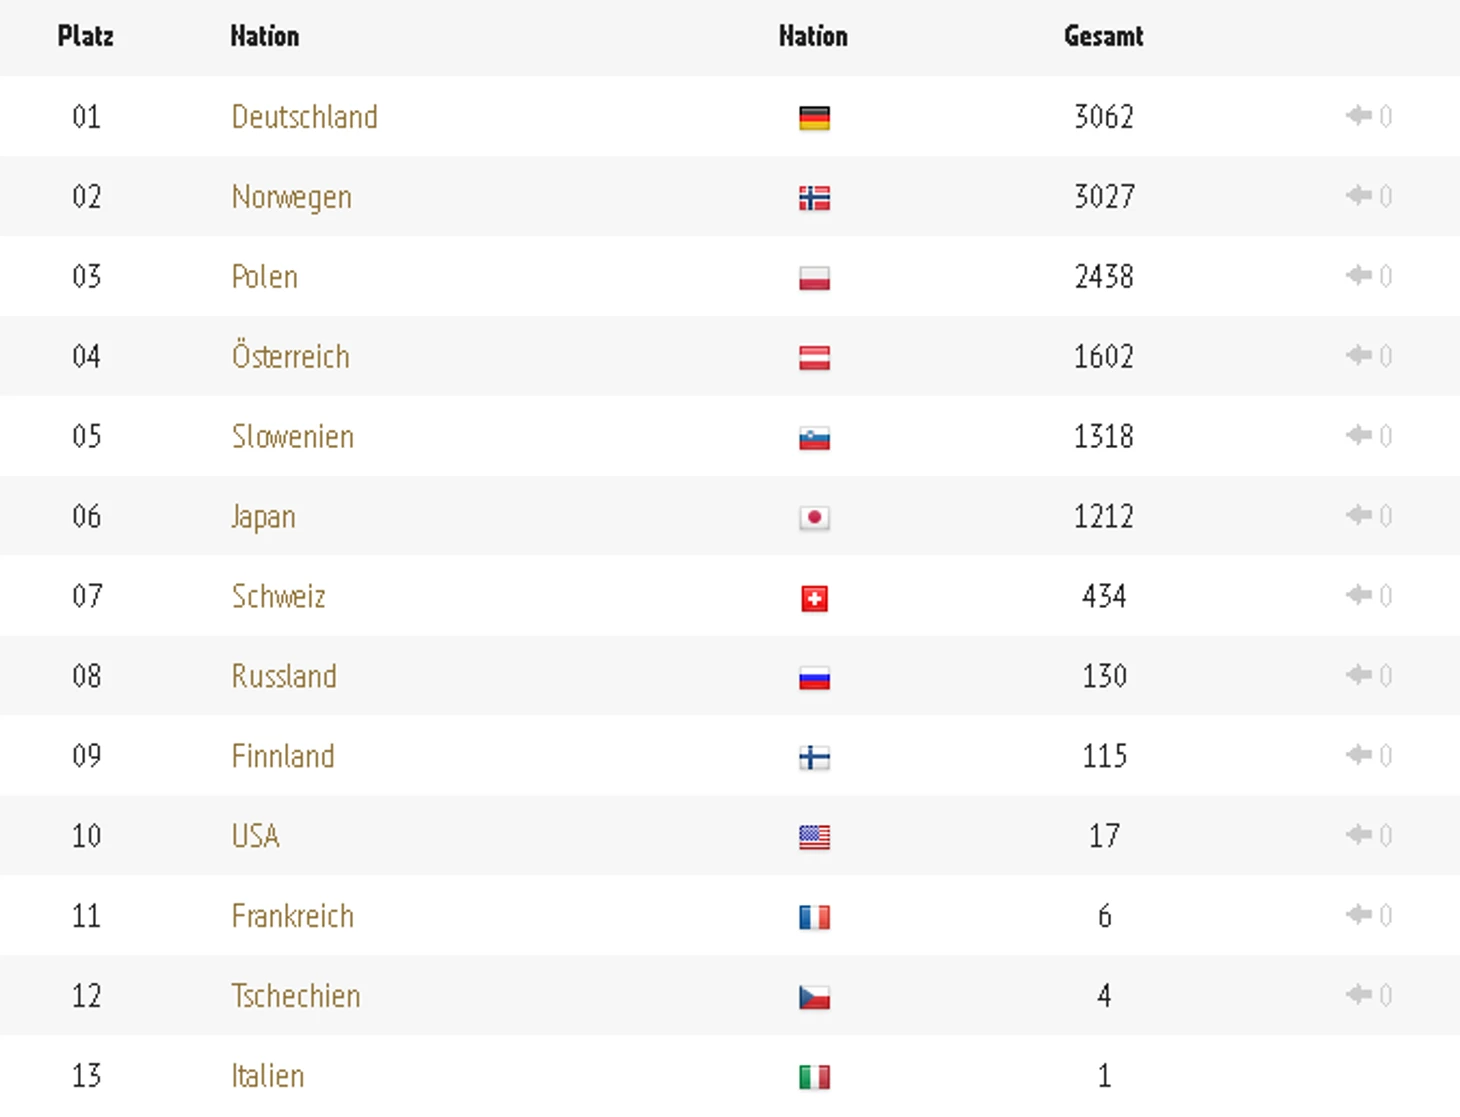Open the Slowenien nation link
The height and width of the screenshot is (1117, 1460).
292,437
